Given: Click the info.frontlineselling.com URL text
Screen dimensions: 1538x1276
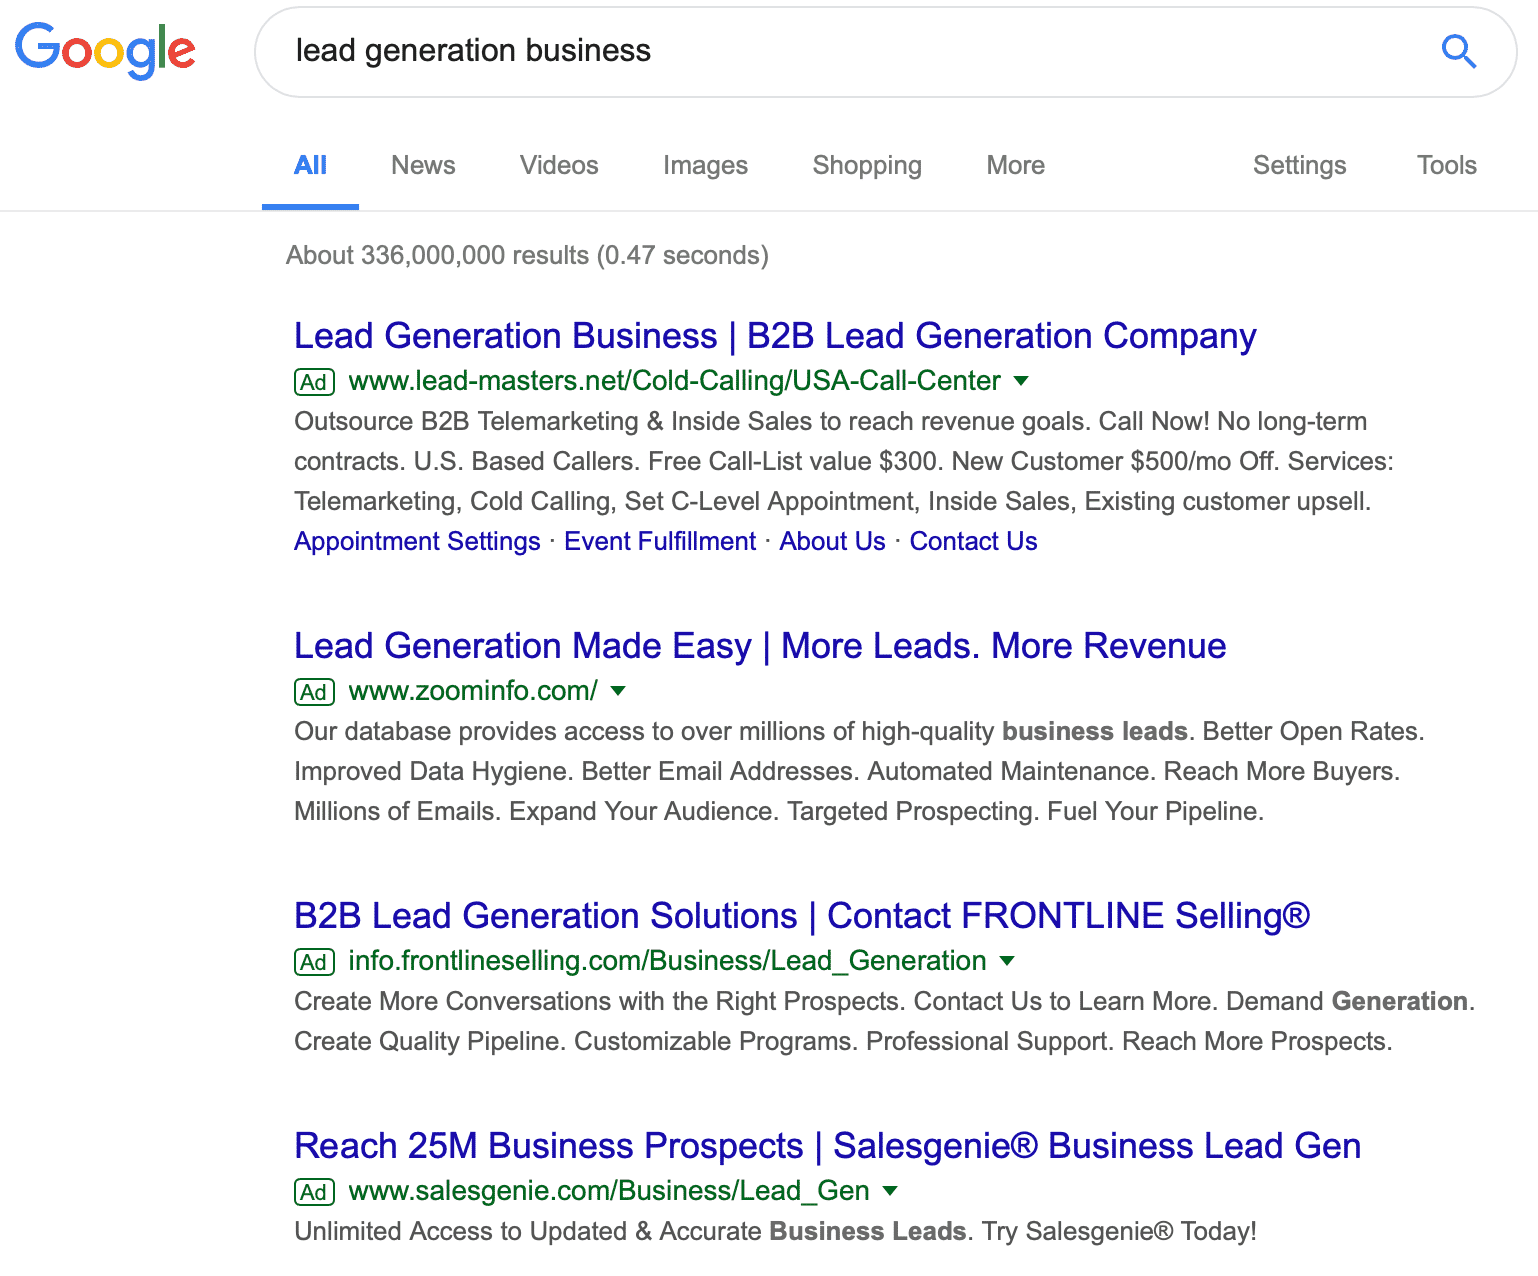Looking at the screenshot, I should click(667, 961).
